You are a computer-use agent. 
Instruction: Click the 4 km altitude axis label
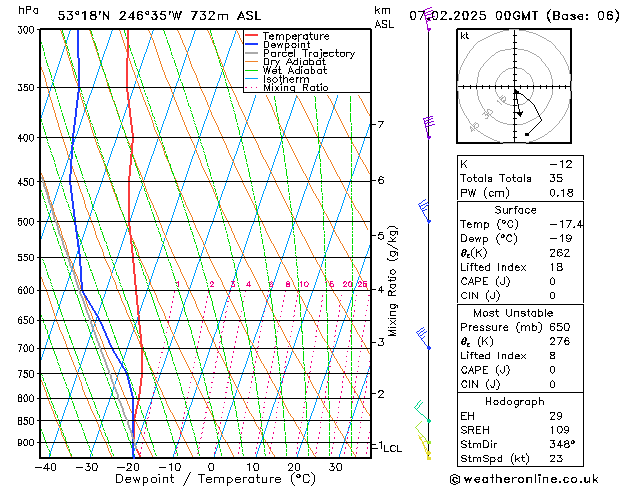pyautogui.click(x=381, y=289)
